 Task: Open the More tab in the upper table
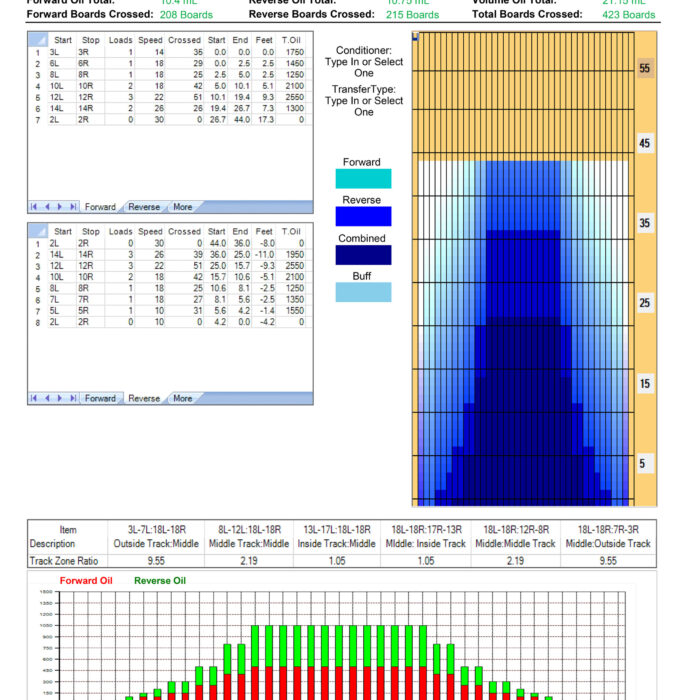182,207
